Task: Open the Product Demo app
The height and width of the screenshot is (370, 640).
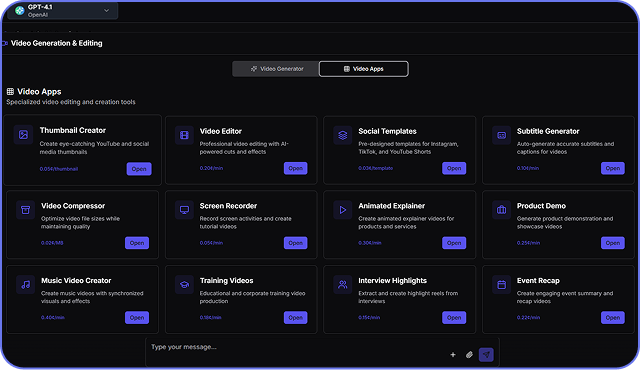Action: [x=613, y=243]
